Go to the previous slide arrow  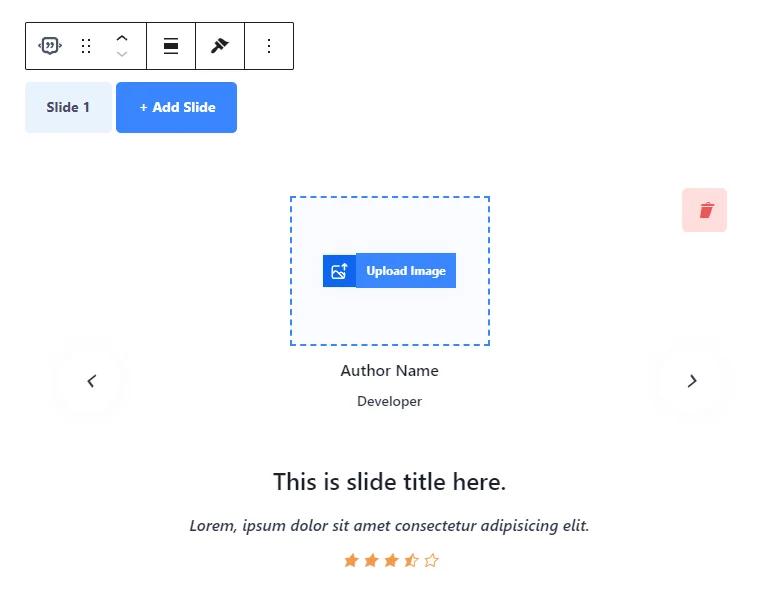91,381
